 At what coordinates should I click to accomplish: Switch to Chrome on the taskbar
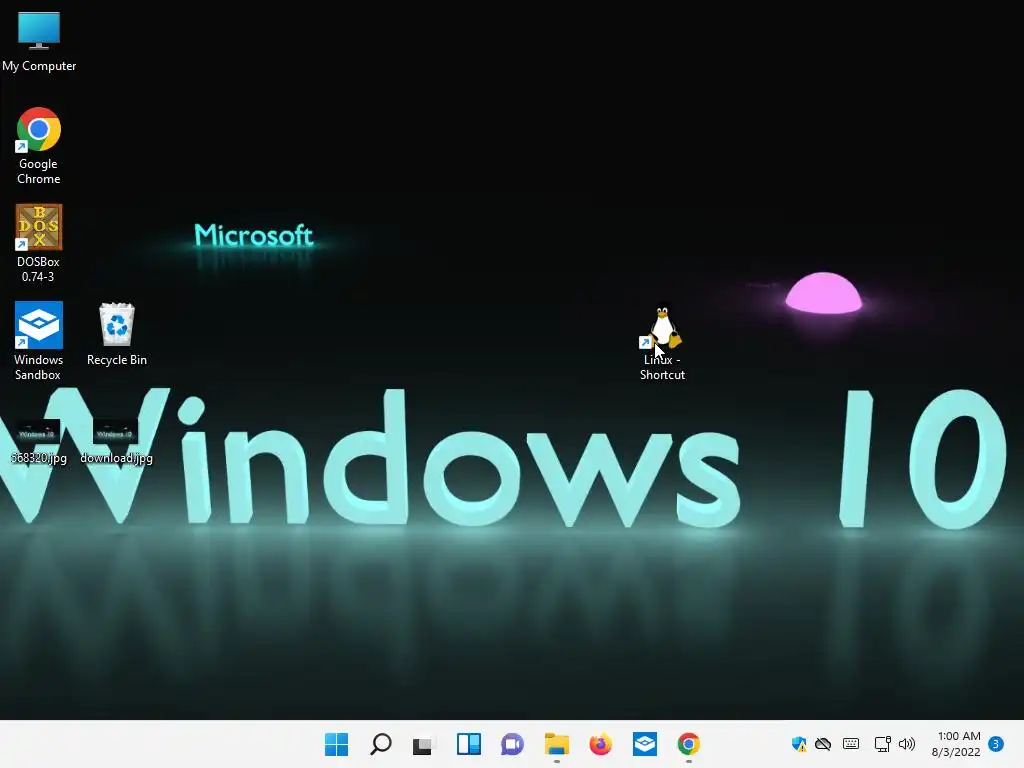point(688,744)
